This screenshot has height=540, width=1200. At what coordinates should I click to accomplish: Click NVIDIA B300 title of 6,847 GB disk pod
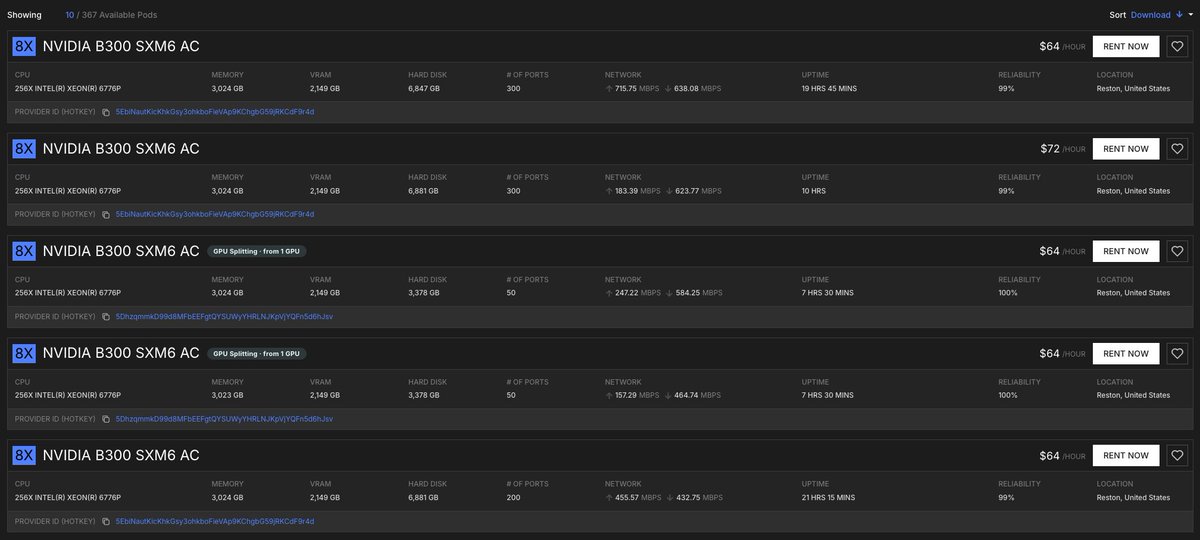(121, 47)
